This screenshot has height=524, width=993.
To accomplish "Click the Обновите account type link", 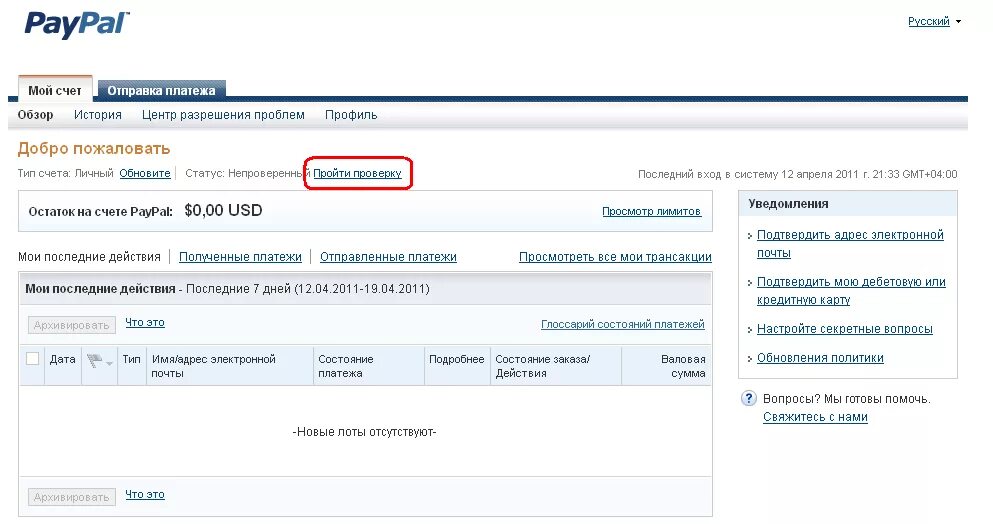I will (144, 173).
